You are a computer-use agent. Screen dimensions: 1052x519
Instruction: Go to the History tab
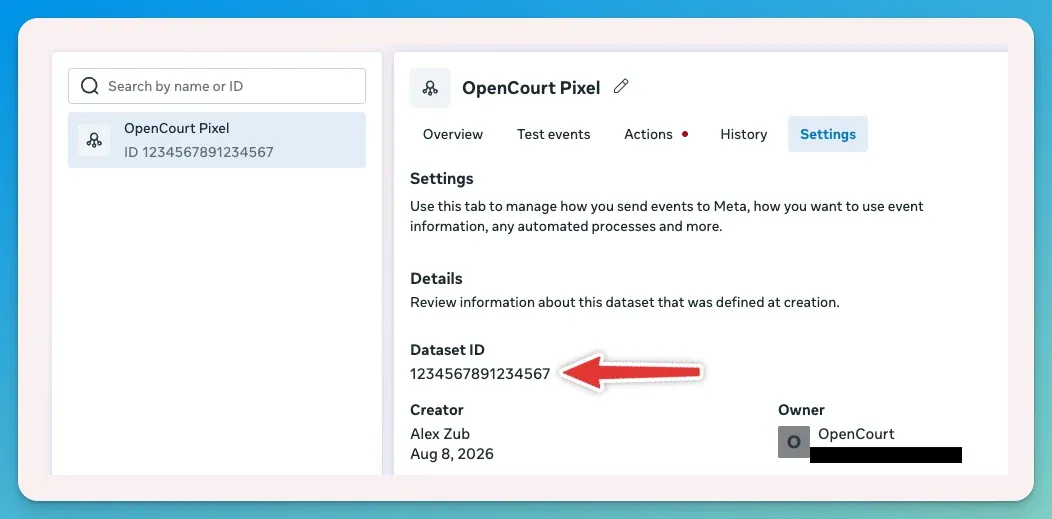pos(743,134)
